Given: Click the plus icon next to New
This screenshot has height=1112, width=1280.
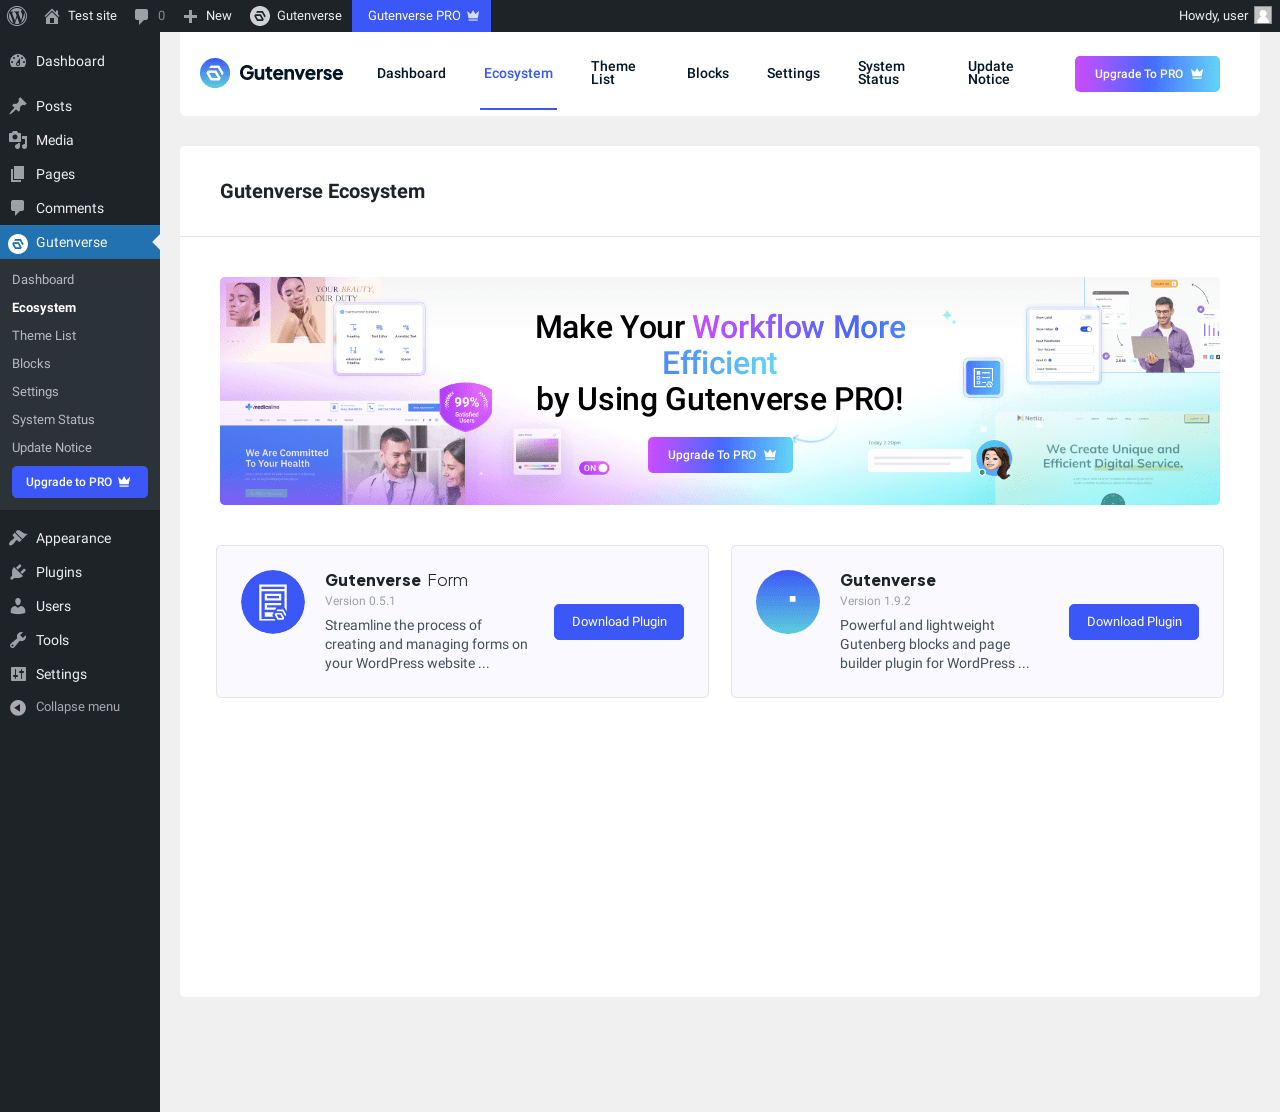Looking at the screenshot, I should point(190,16).
